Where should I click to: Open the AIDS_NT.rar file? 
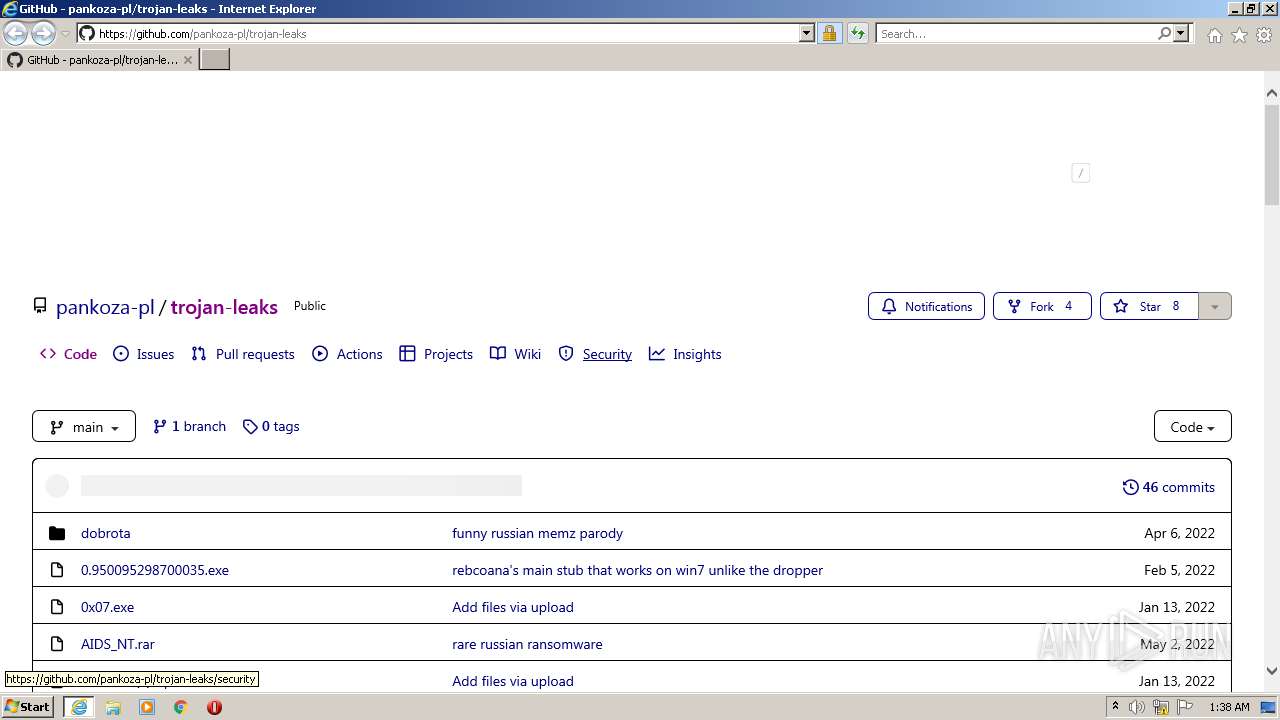pos(118,644)
